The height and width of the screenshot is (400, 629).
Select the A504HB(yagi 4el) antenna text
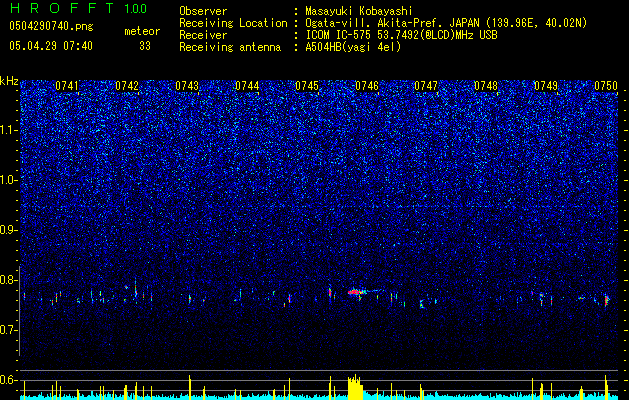coord(353,47)
